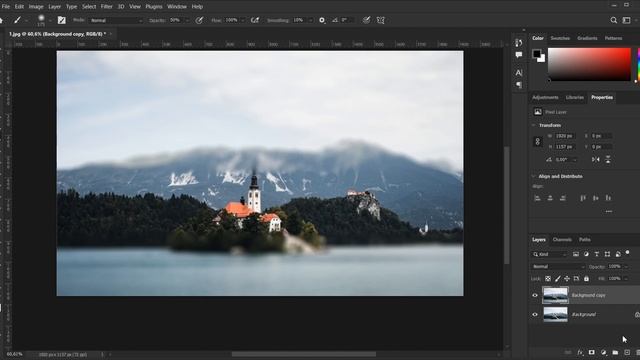The height and width of the screenshot is (360, 640).
Task: Add layer mask button
Action: [591, 352]
